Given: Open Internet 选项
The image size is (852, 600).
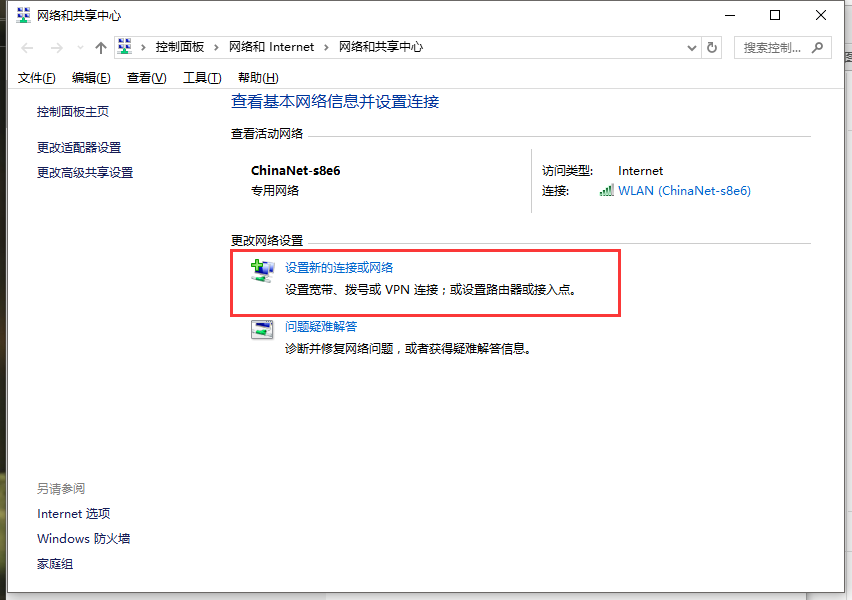Looking at the screenshot, I should point(73,514).
